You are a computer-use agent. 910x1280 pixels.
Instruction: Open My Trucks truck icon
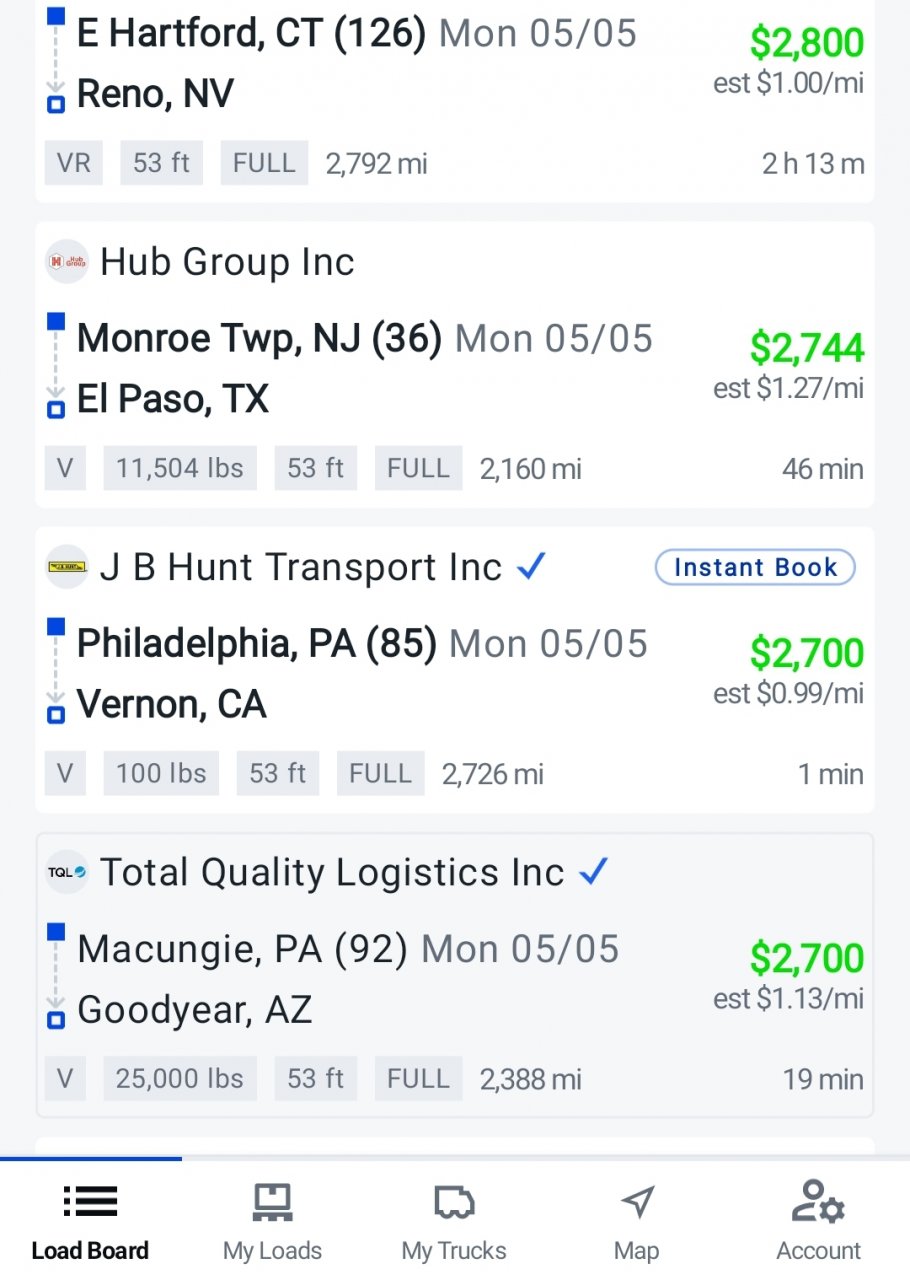[454, 1202]
